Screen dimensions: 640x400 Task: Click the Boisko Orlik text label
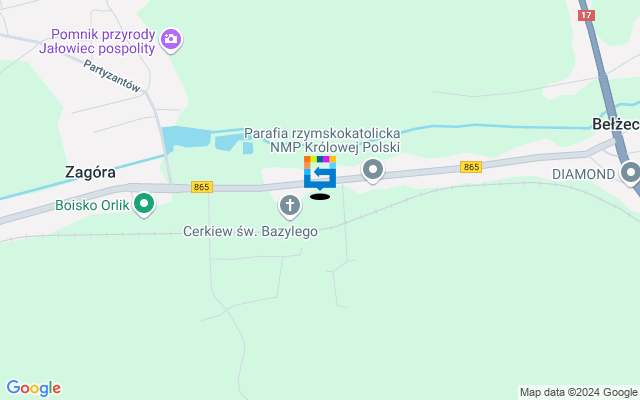(92, 205)
